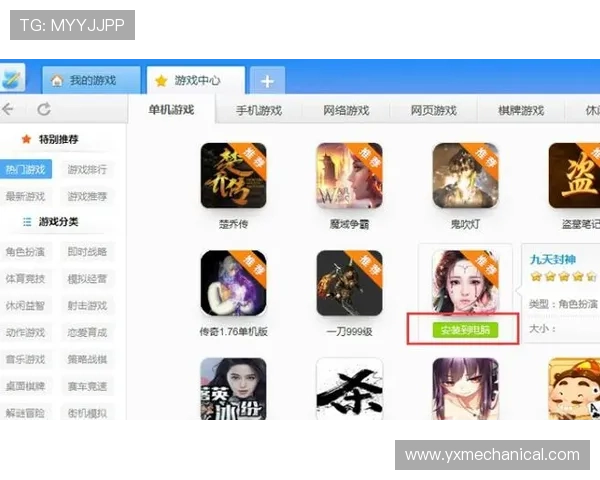Click the 九天封神 title in popup
600x480 pixels.
[x=553, y=260]
